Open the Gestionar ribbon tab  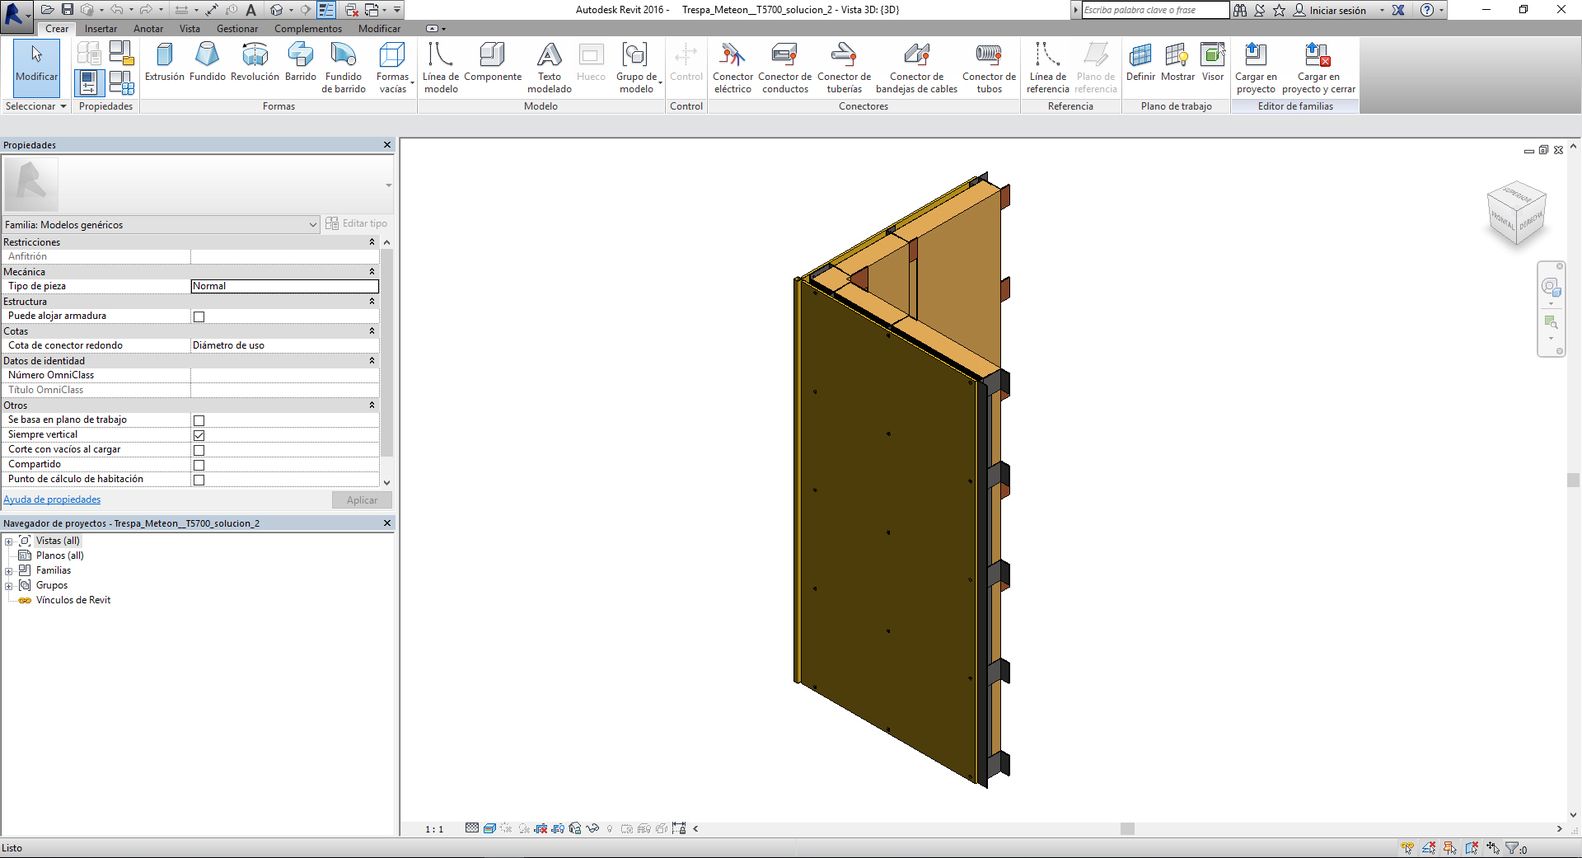pos(237,29)
